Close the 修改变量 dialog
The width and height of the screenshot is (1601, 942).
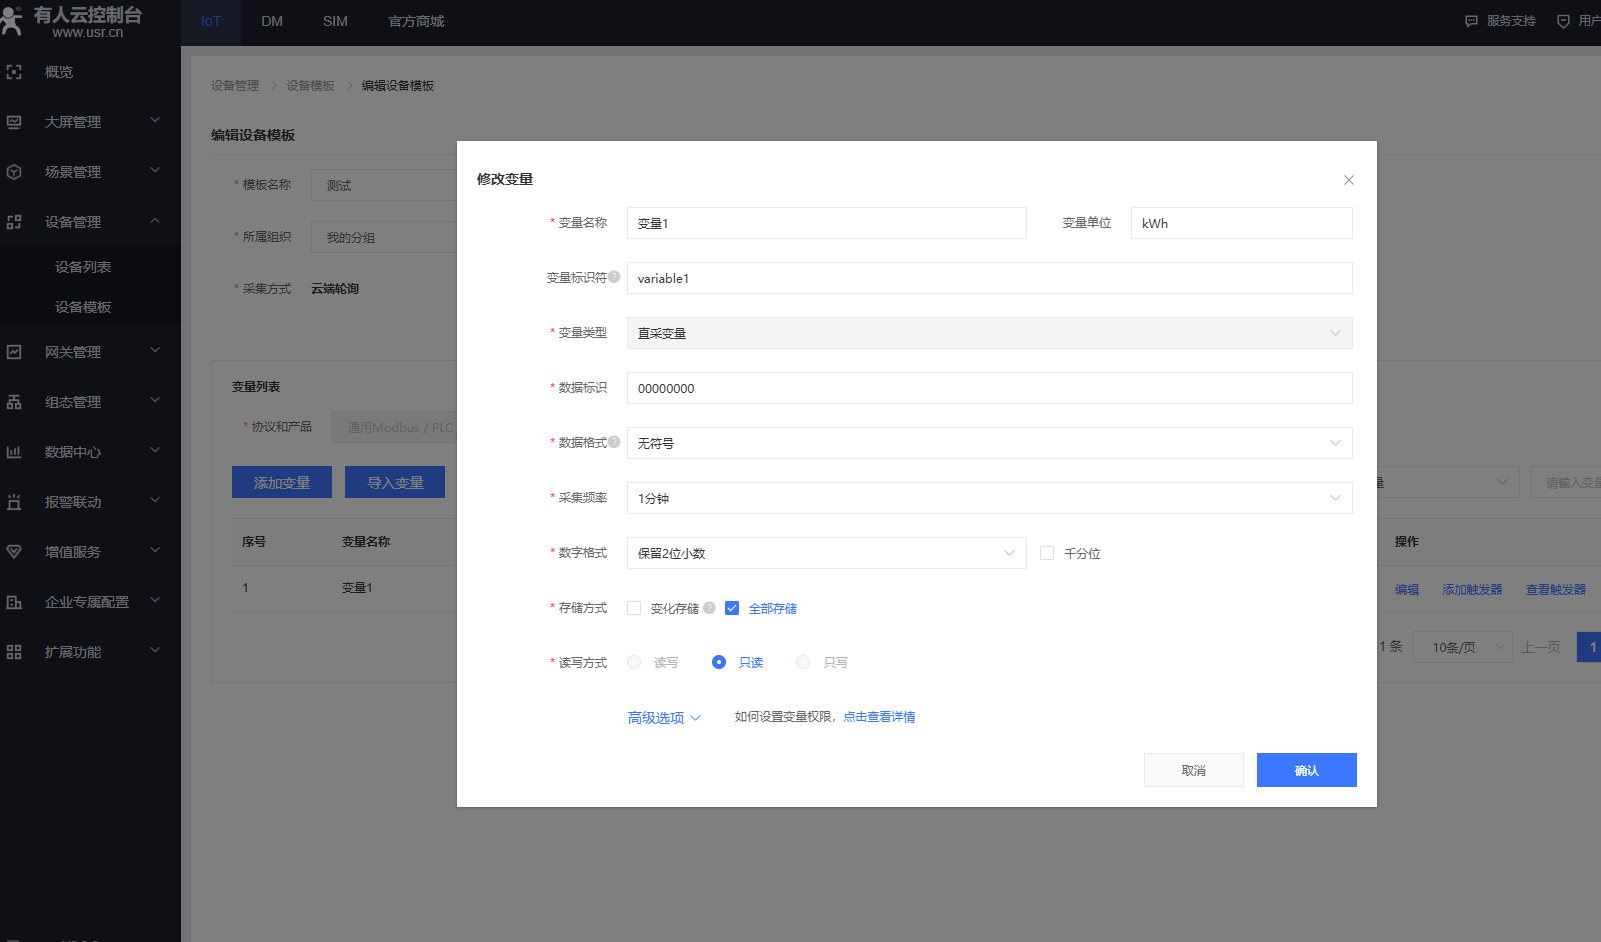(x=1348, y=180)
